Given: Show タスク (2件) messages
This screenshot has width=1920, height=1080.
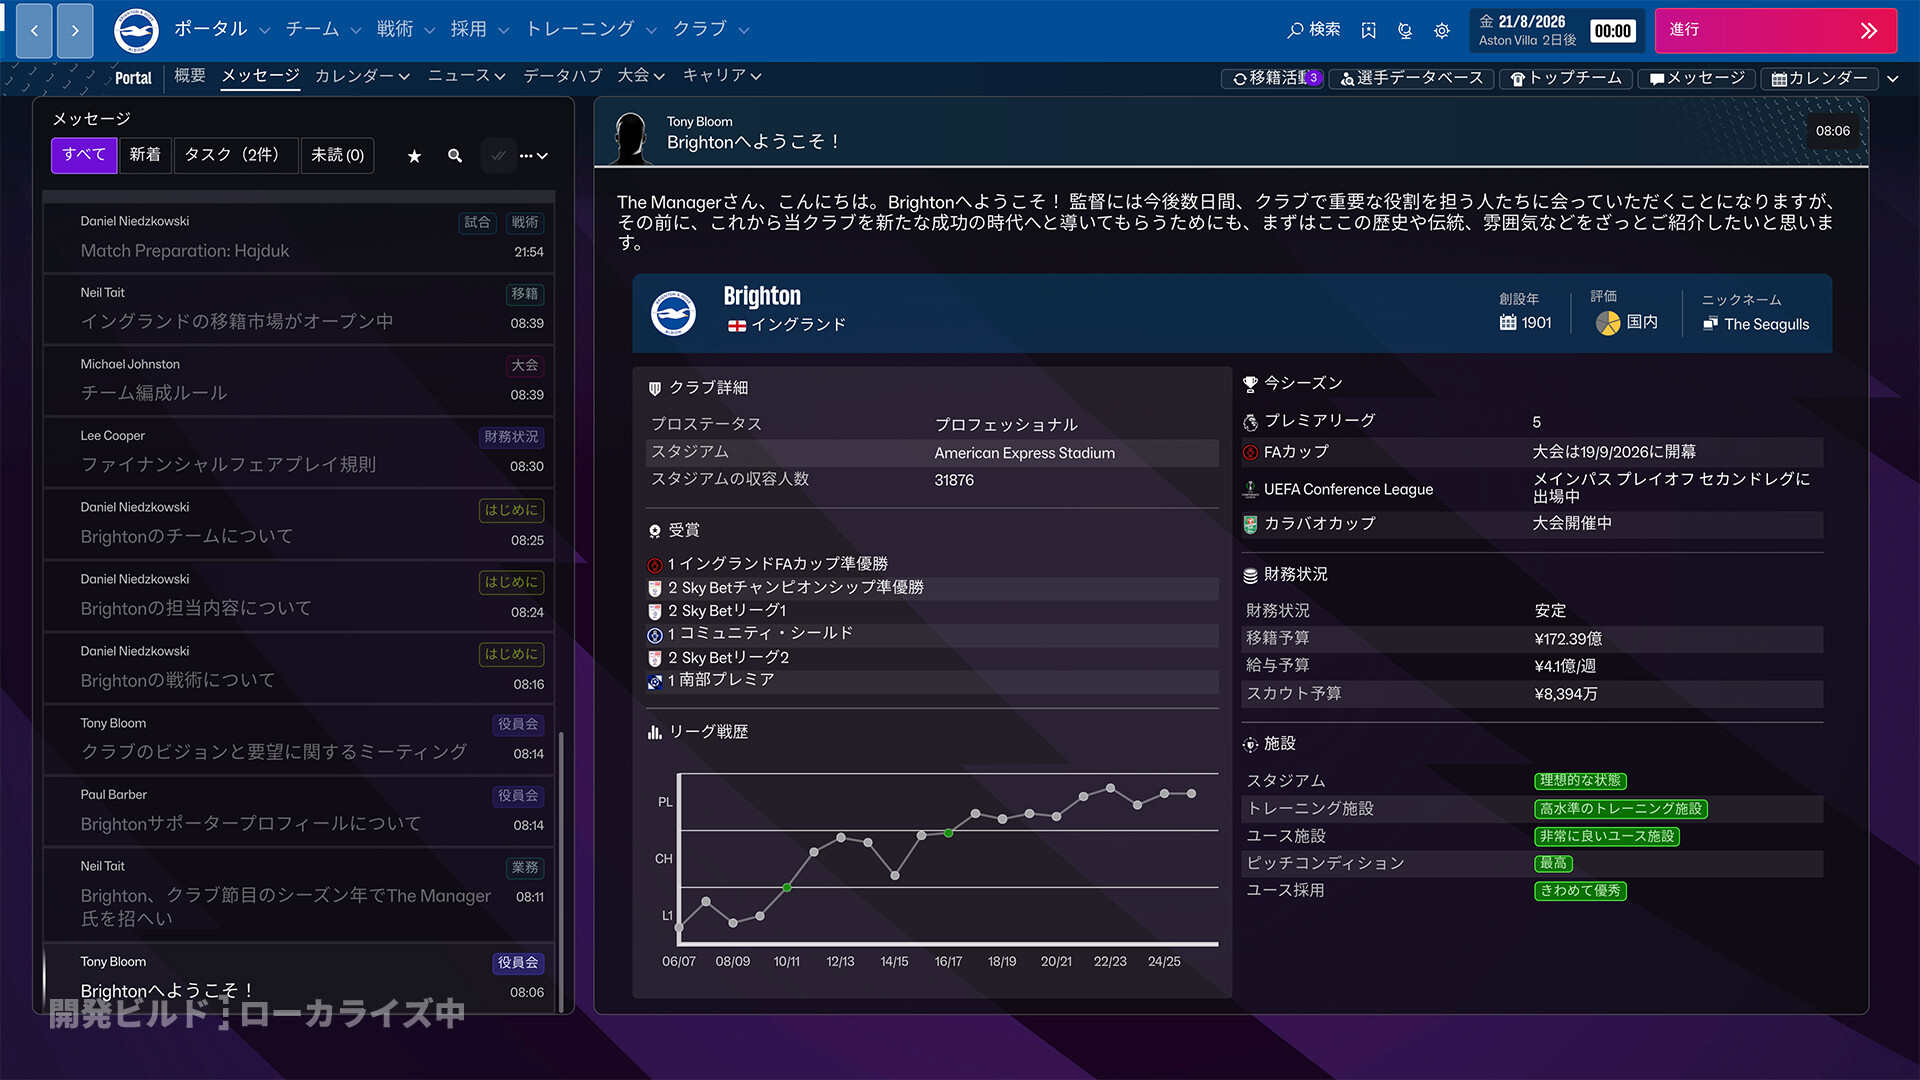Looking at the screenshot, I should [x=236, y=155].
